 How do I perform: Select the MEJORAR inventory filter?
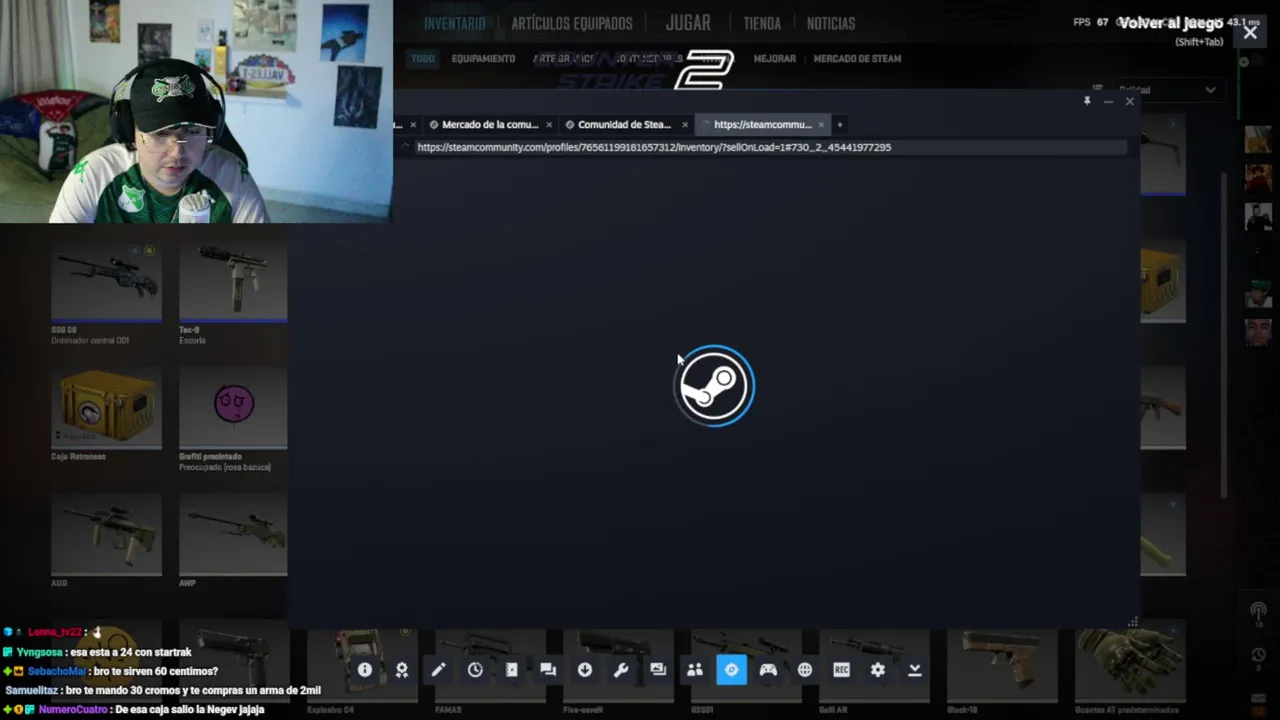(x=774, y=58)
